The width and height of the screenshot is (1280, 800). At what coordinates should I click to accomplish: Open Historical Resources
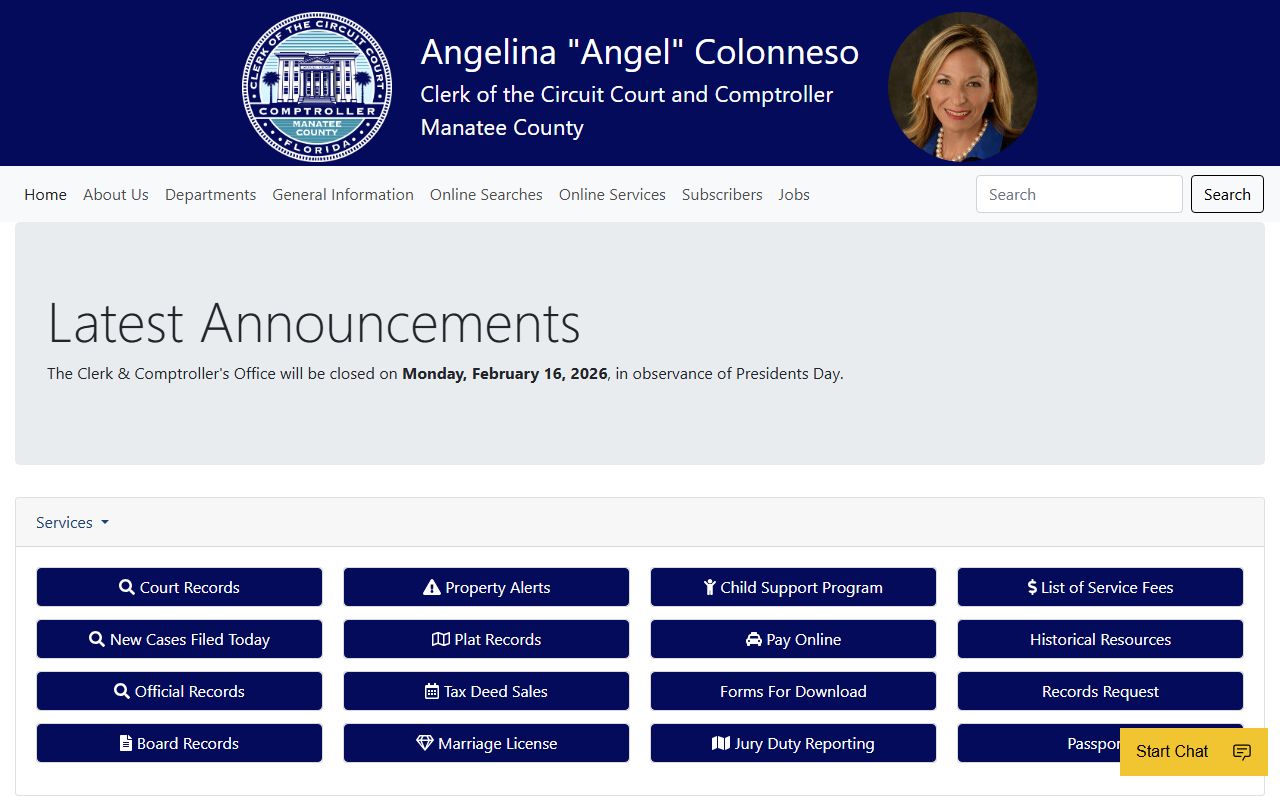pyautogui.click(x=1100, y=639)
